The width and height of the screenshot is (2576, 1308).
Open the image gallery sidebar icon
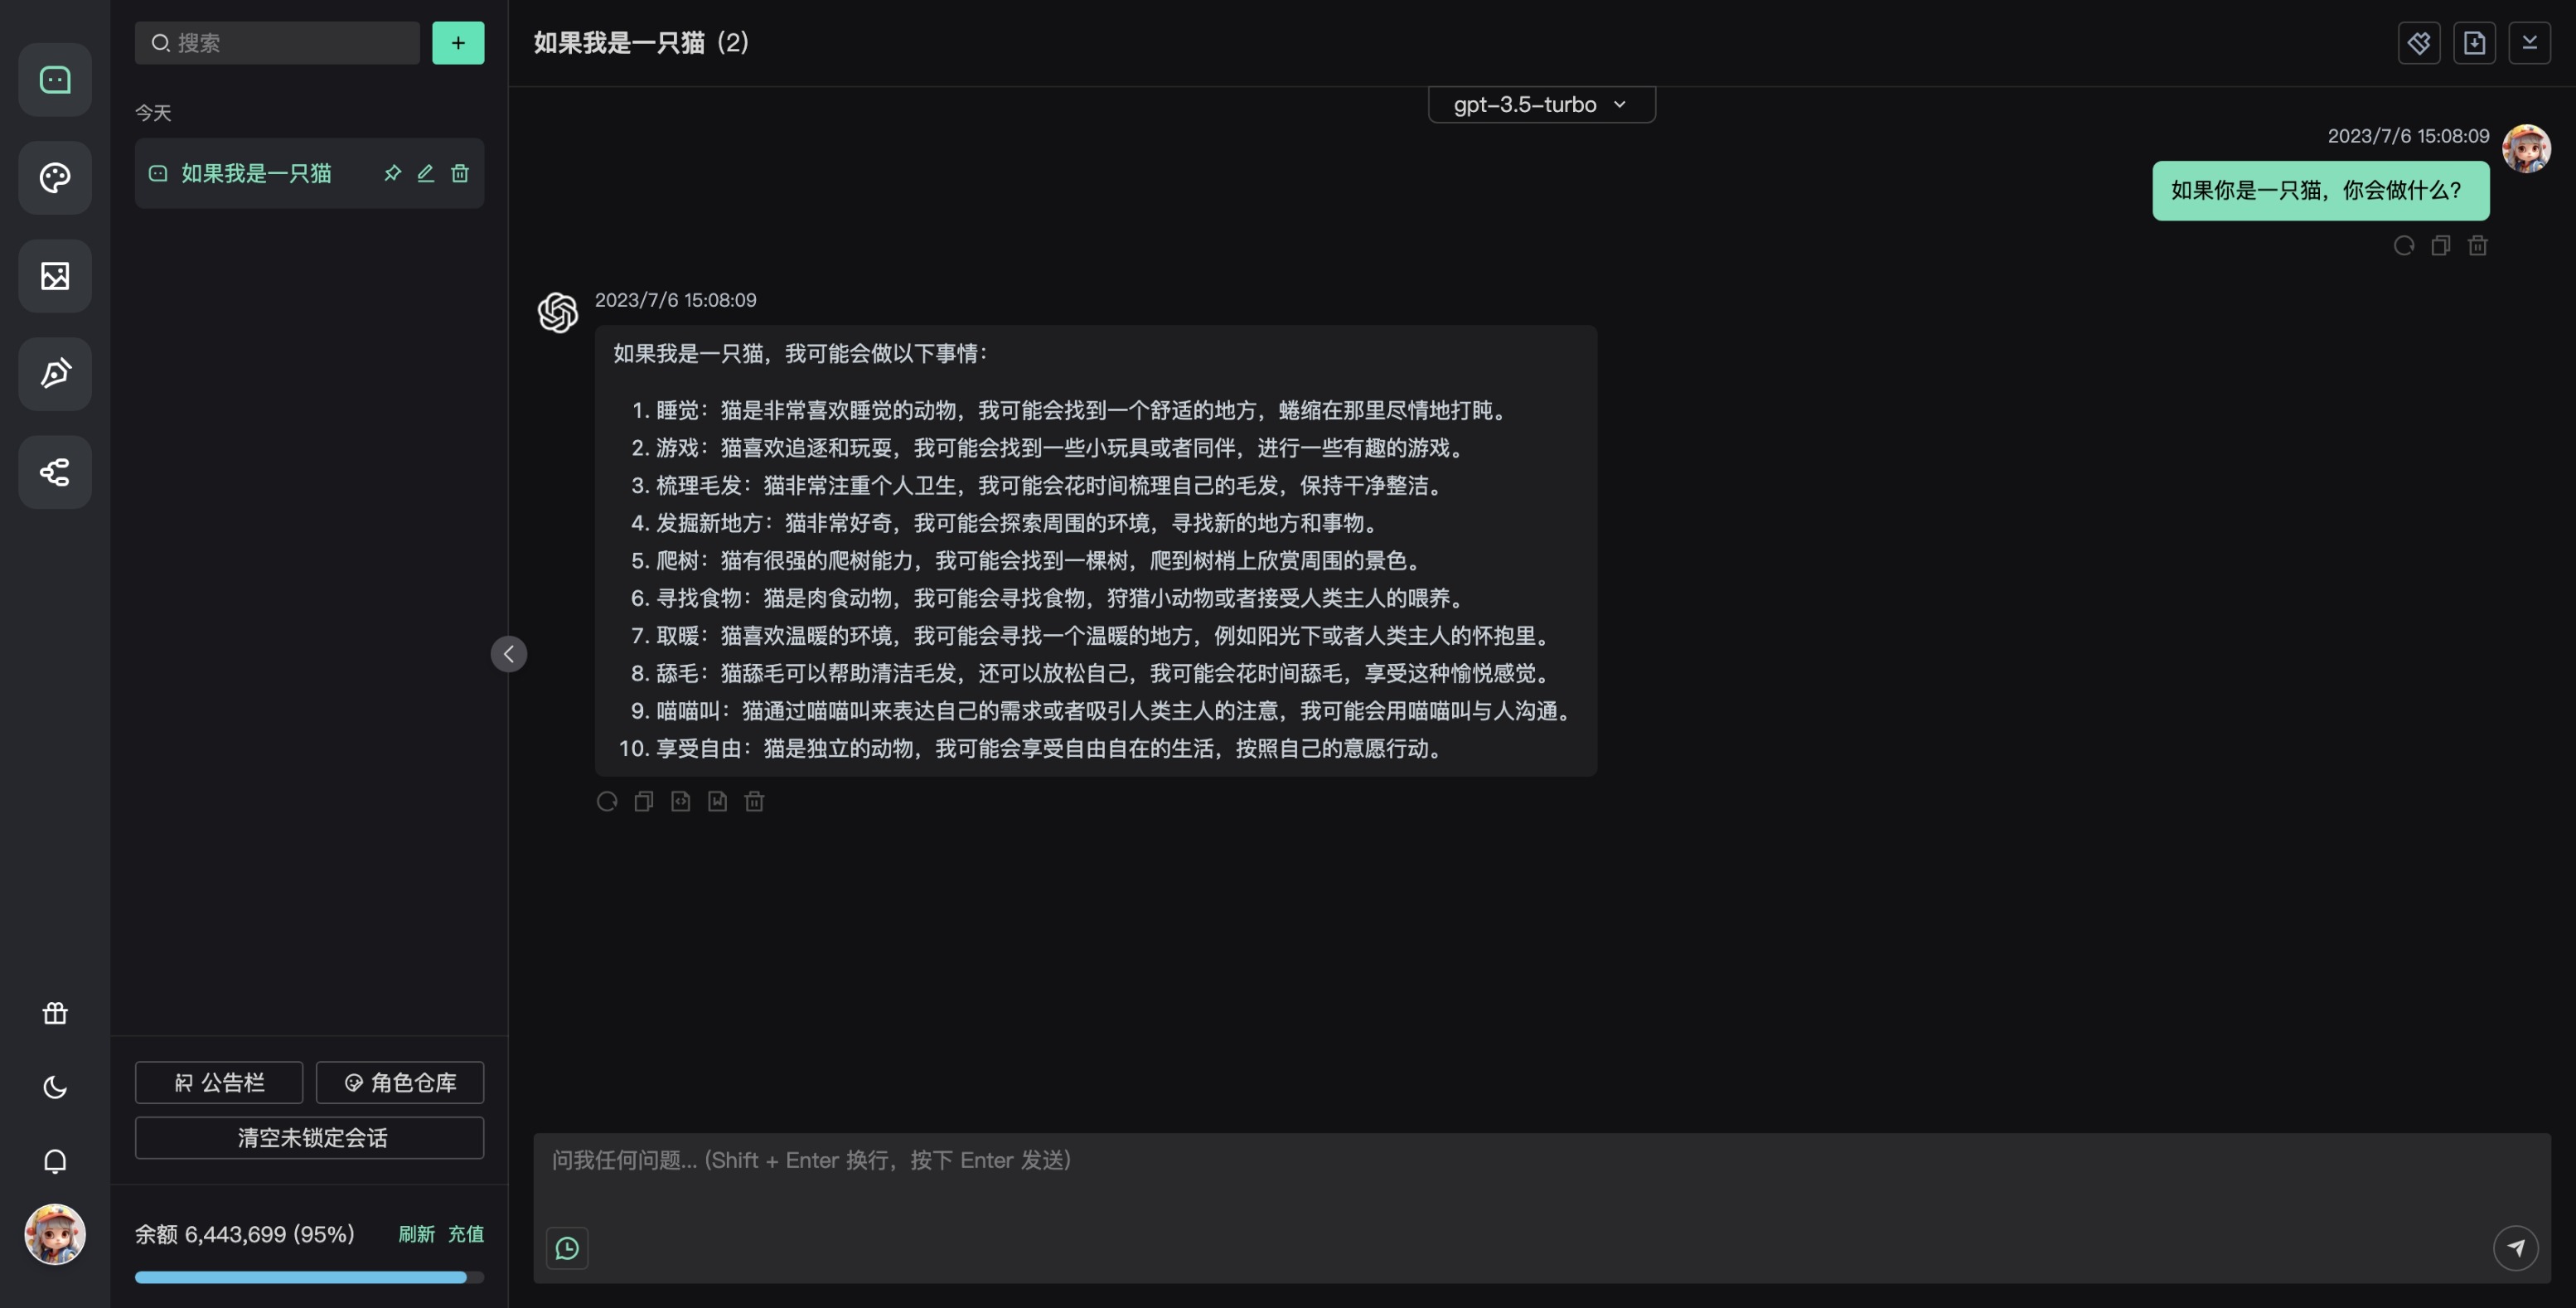(55, 276)
